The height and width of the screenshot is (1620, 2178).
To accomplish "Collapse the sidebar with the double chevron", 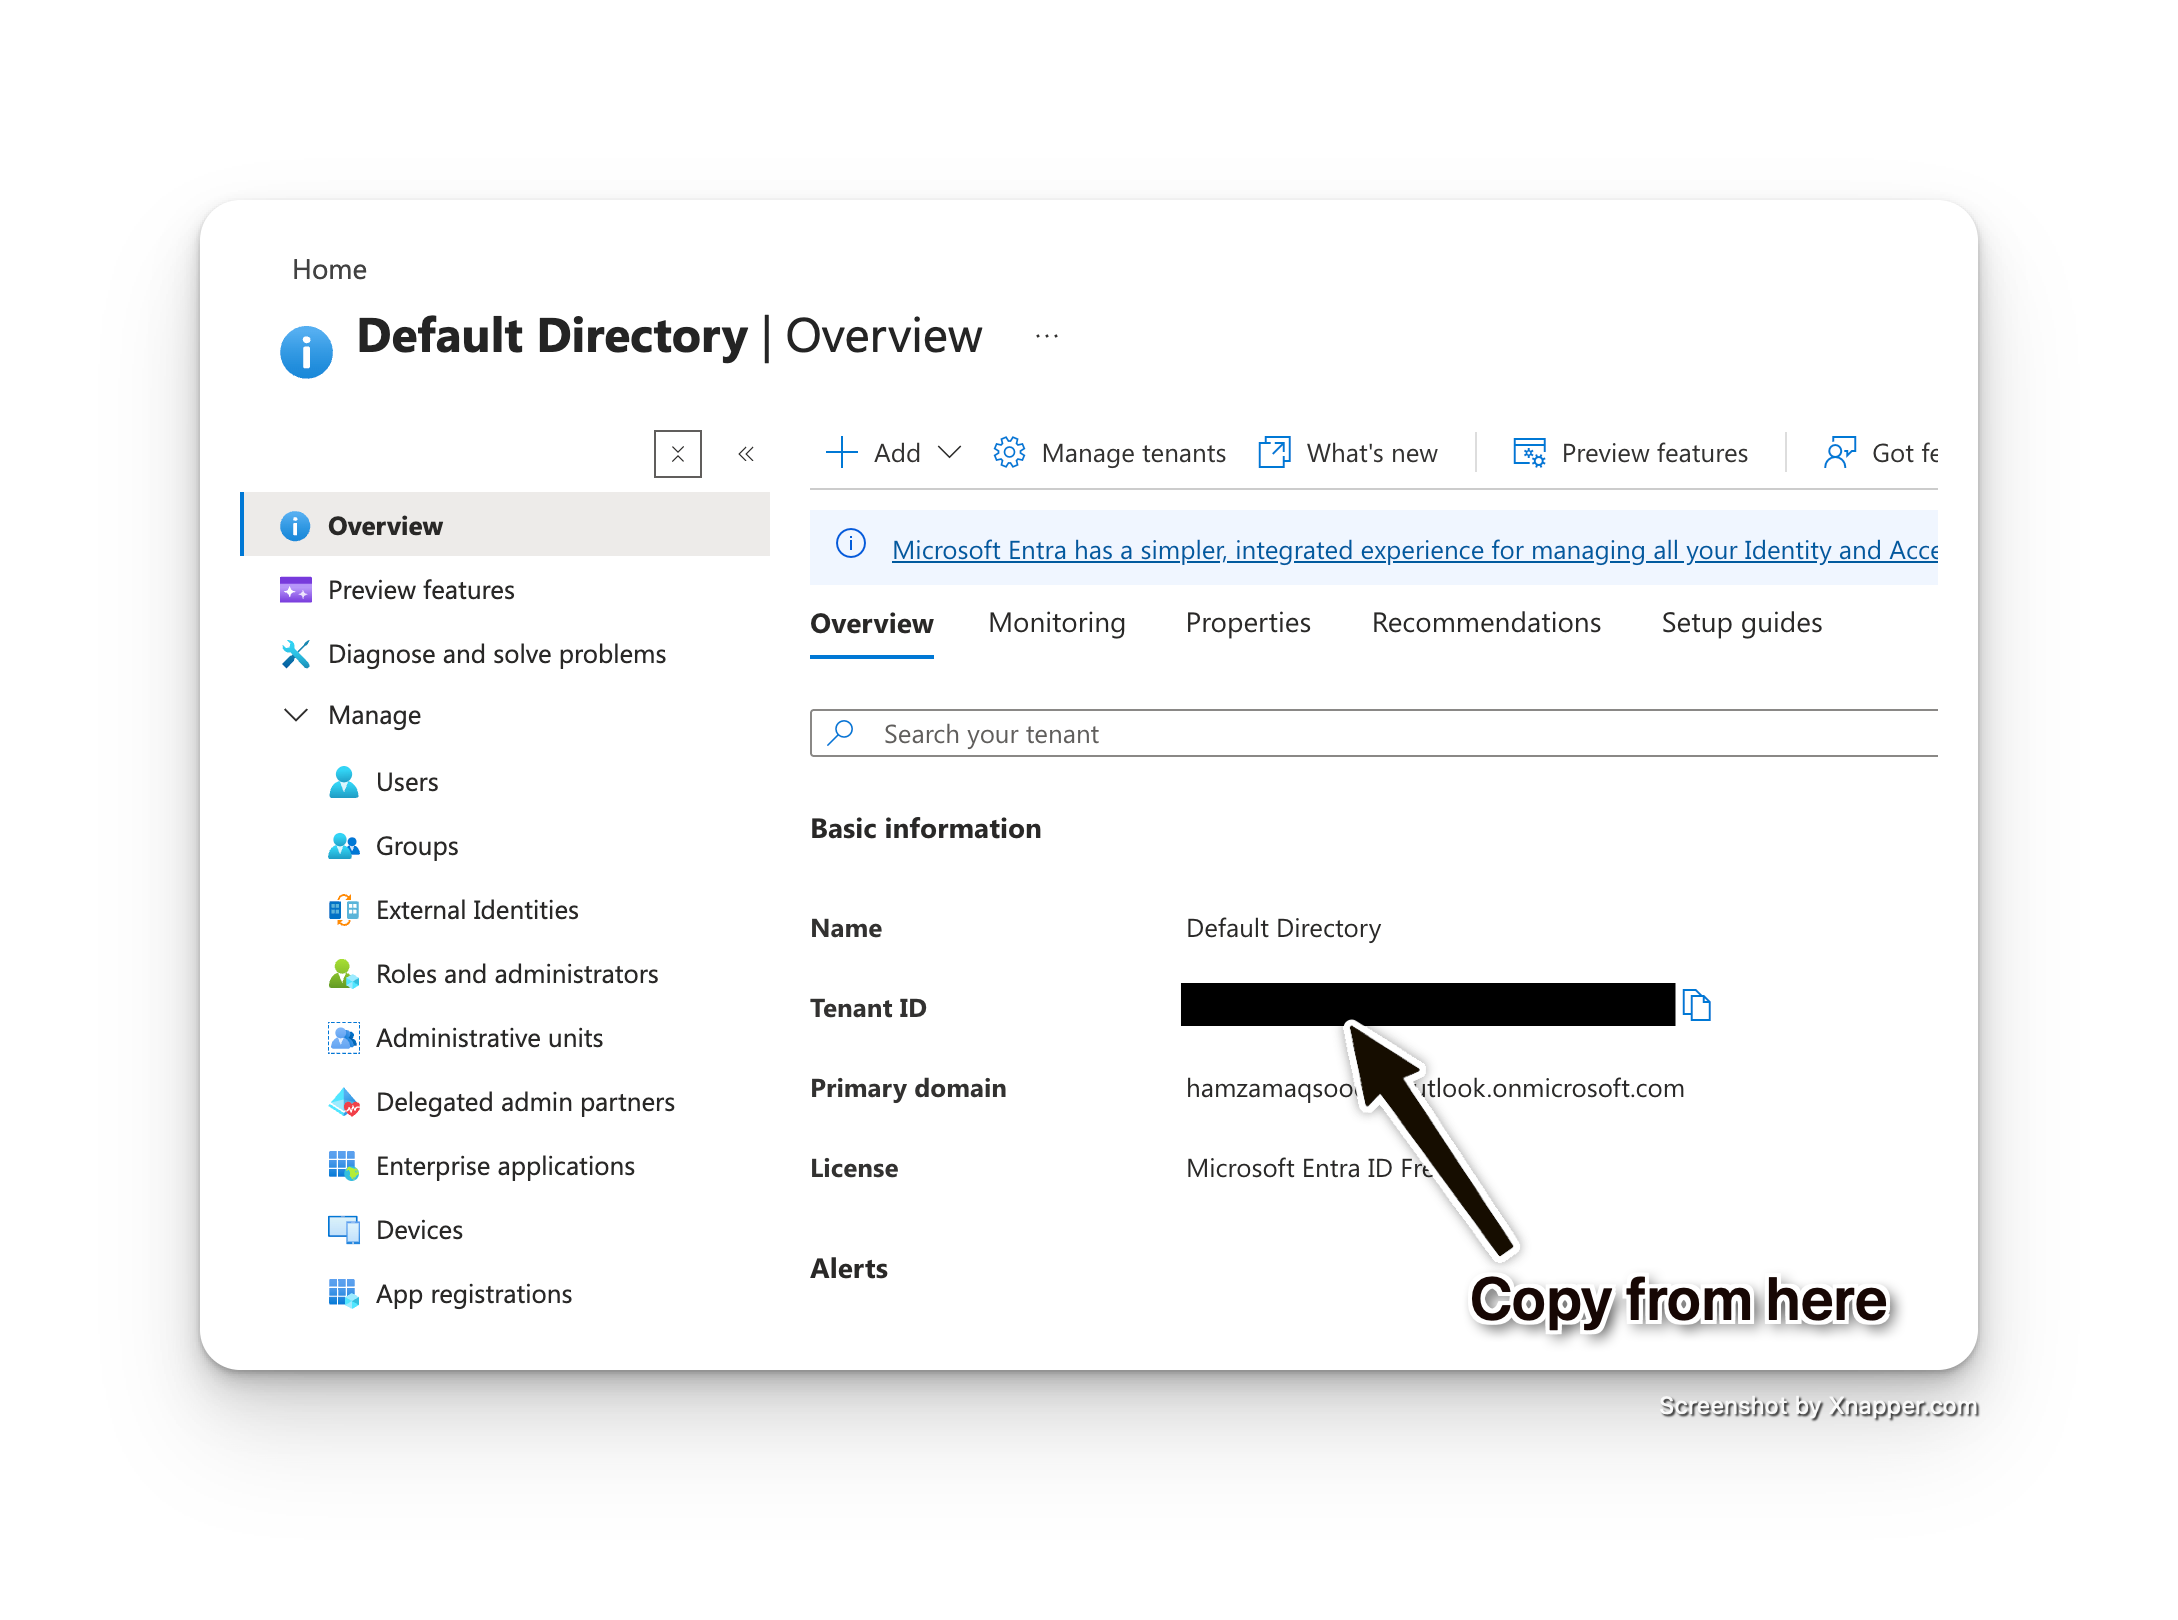I will pos(746,454).
